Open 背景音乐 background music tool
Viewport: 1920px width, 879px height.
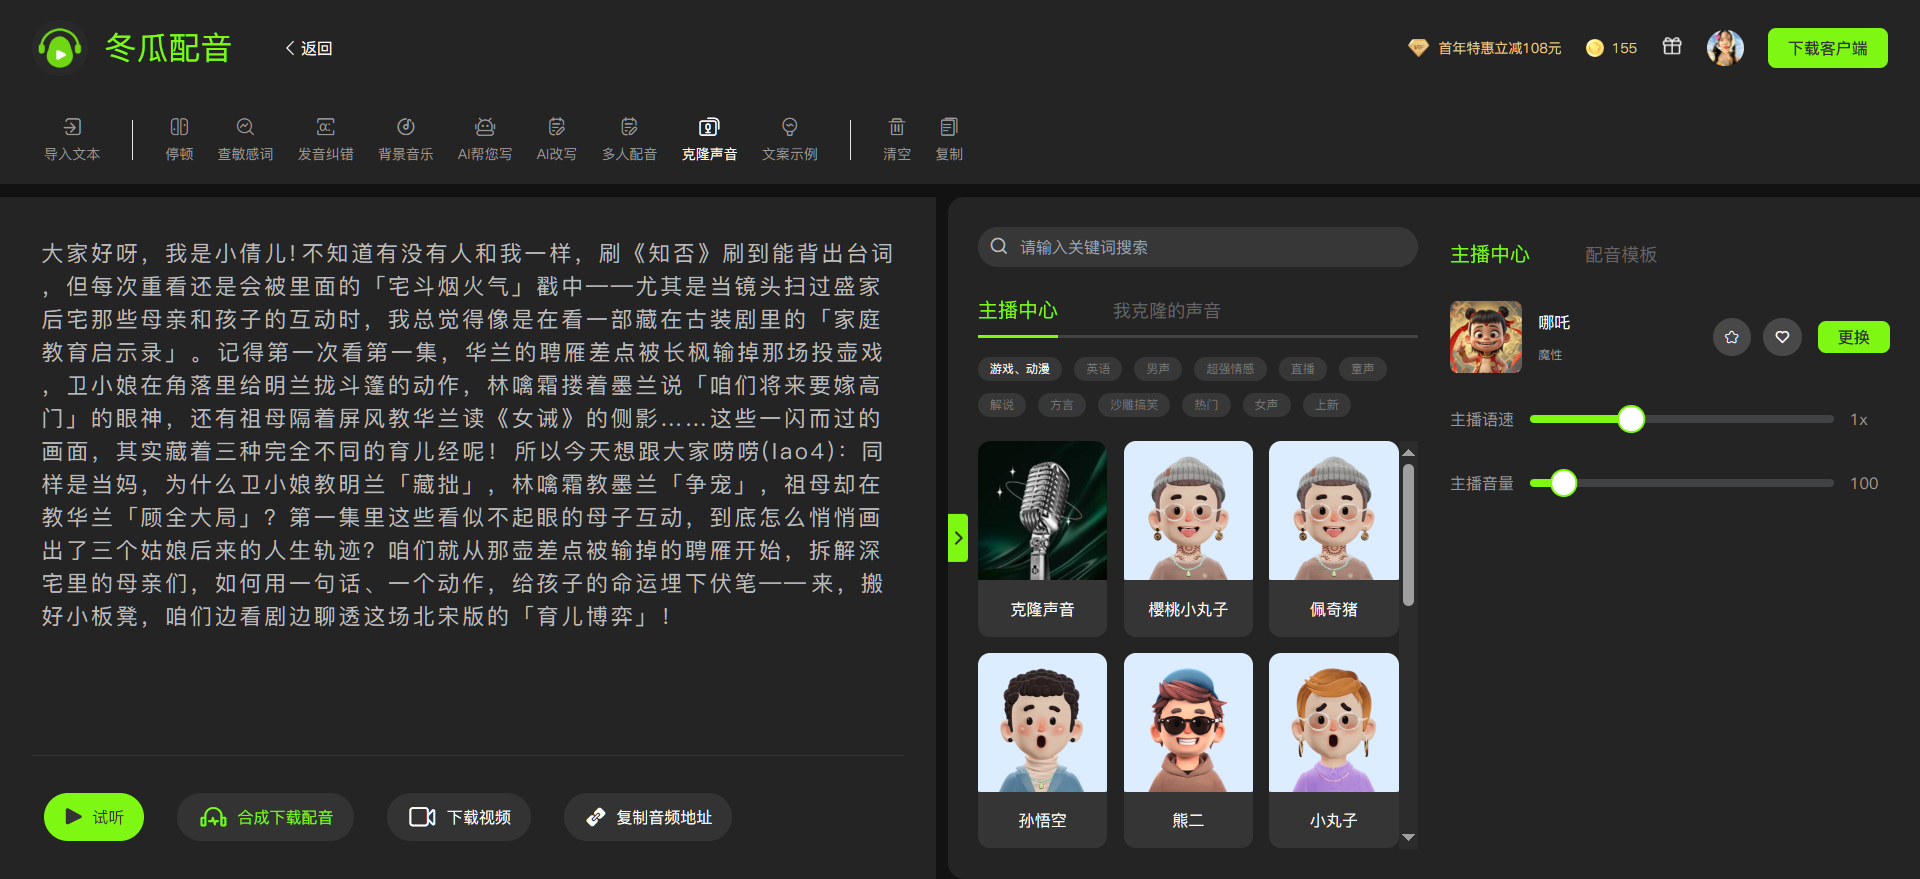pos(405,139)
